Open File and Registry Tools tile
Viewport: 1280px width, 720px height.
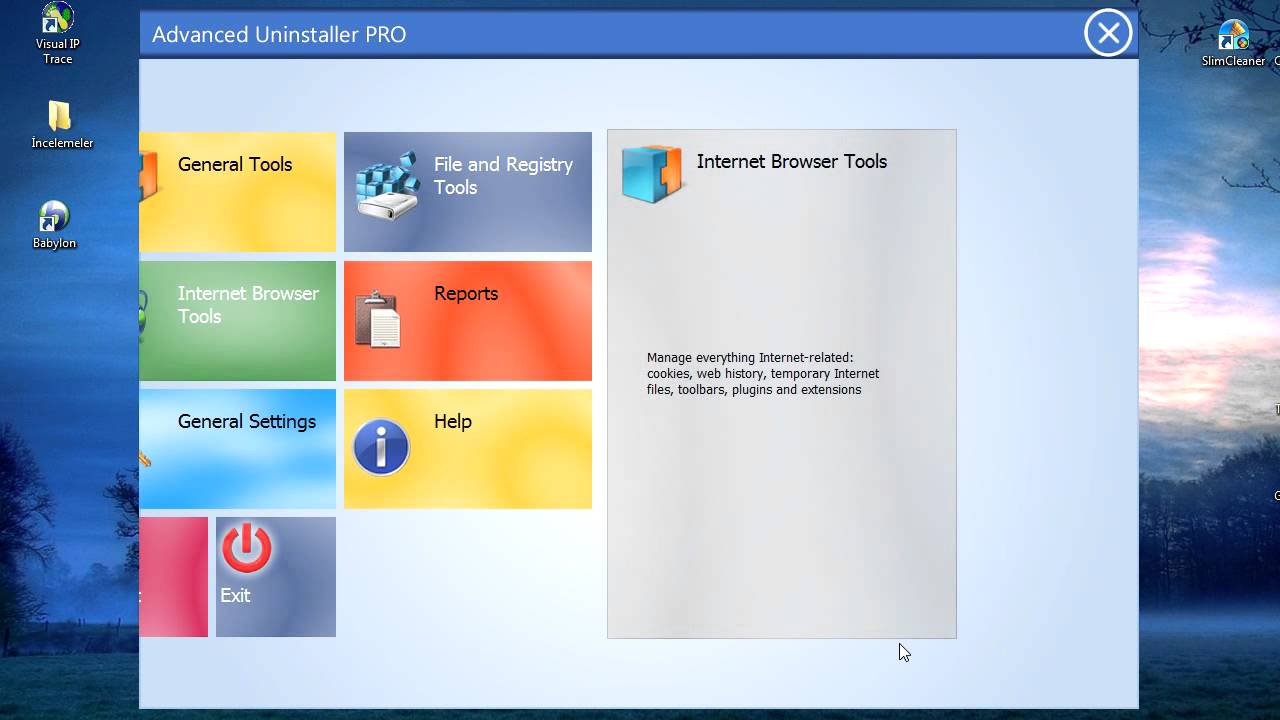click(x=468, y=192)
